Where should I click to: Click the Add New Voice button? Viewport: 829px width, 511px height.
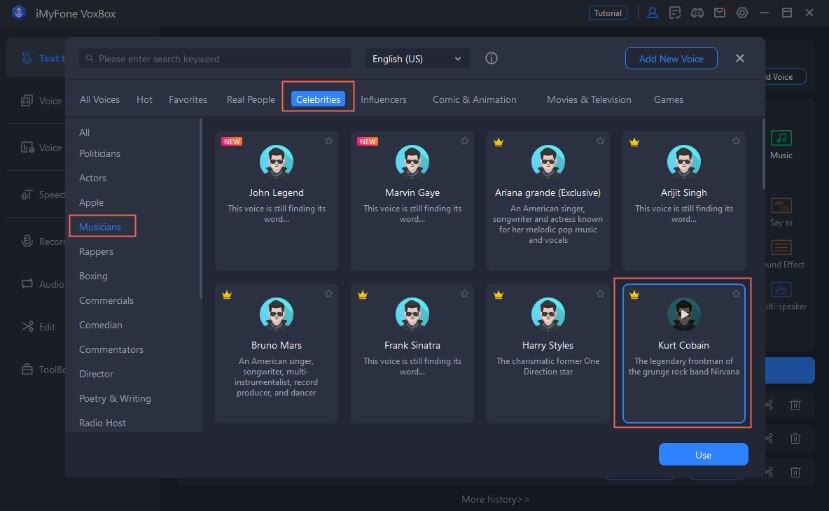tap(671, 59)
